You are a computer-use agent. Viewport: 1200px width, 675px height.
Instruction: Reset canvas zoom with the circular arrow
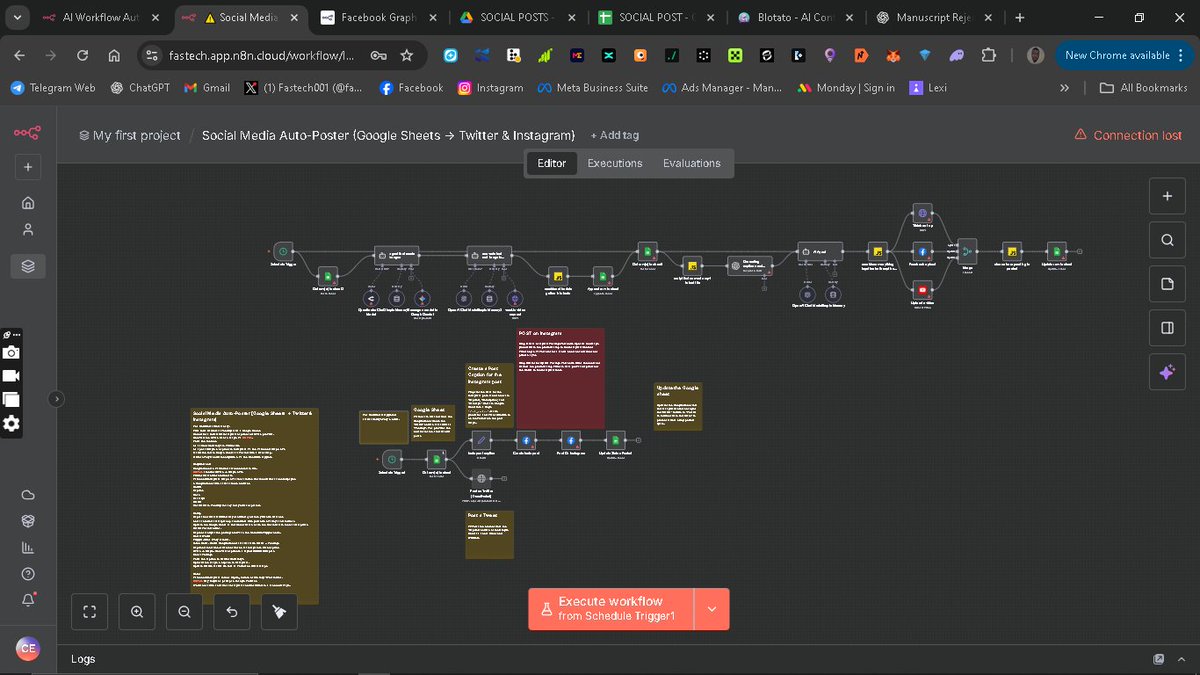click(232, 612)
